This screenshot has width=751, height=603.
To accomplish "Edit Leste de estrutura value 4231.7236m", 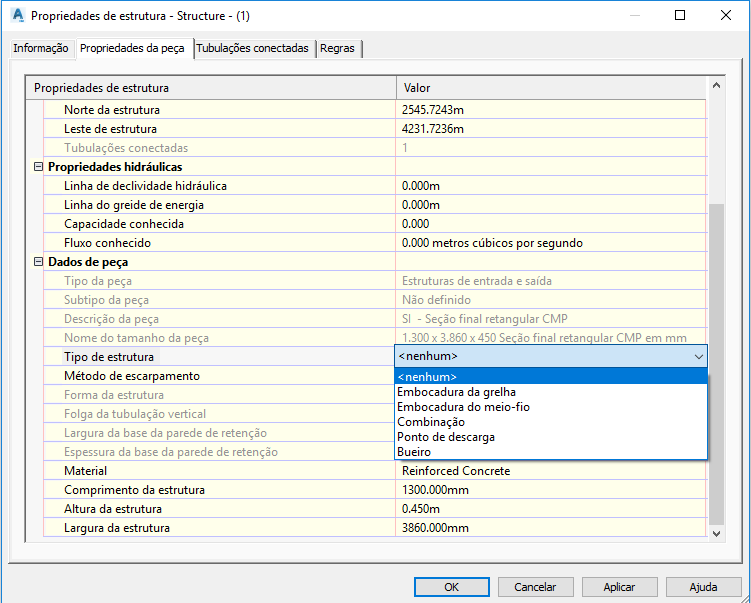I will pos(551,129).
